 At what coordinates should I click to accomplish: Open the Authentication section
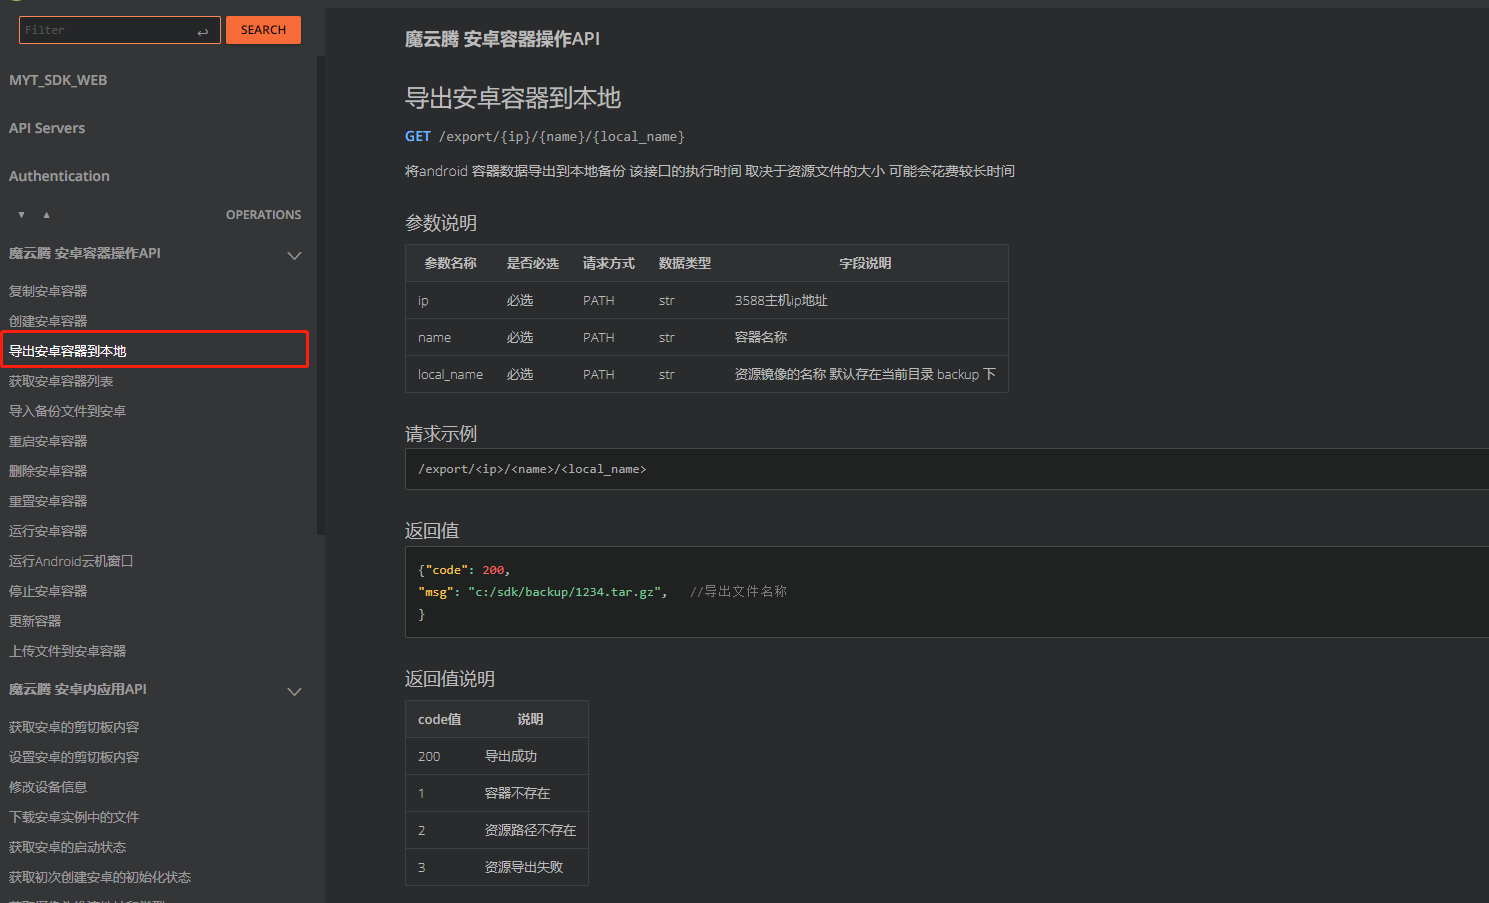point(59,176)
